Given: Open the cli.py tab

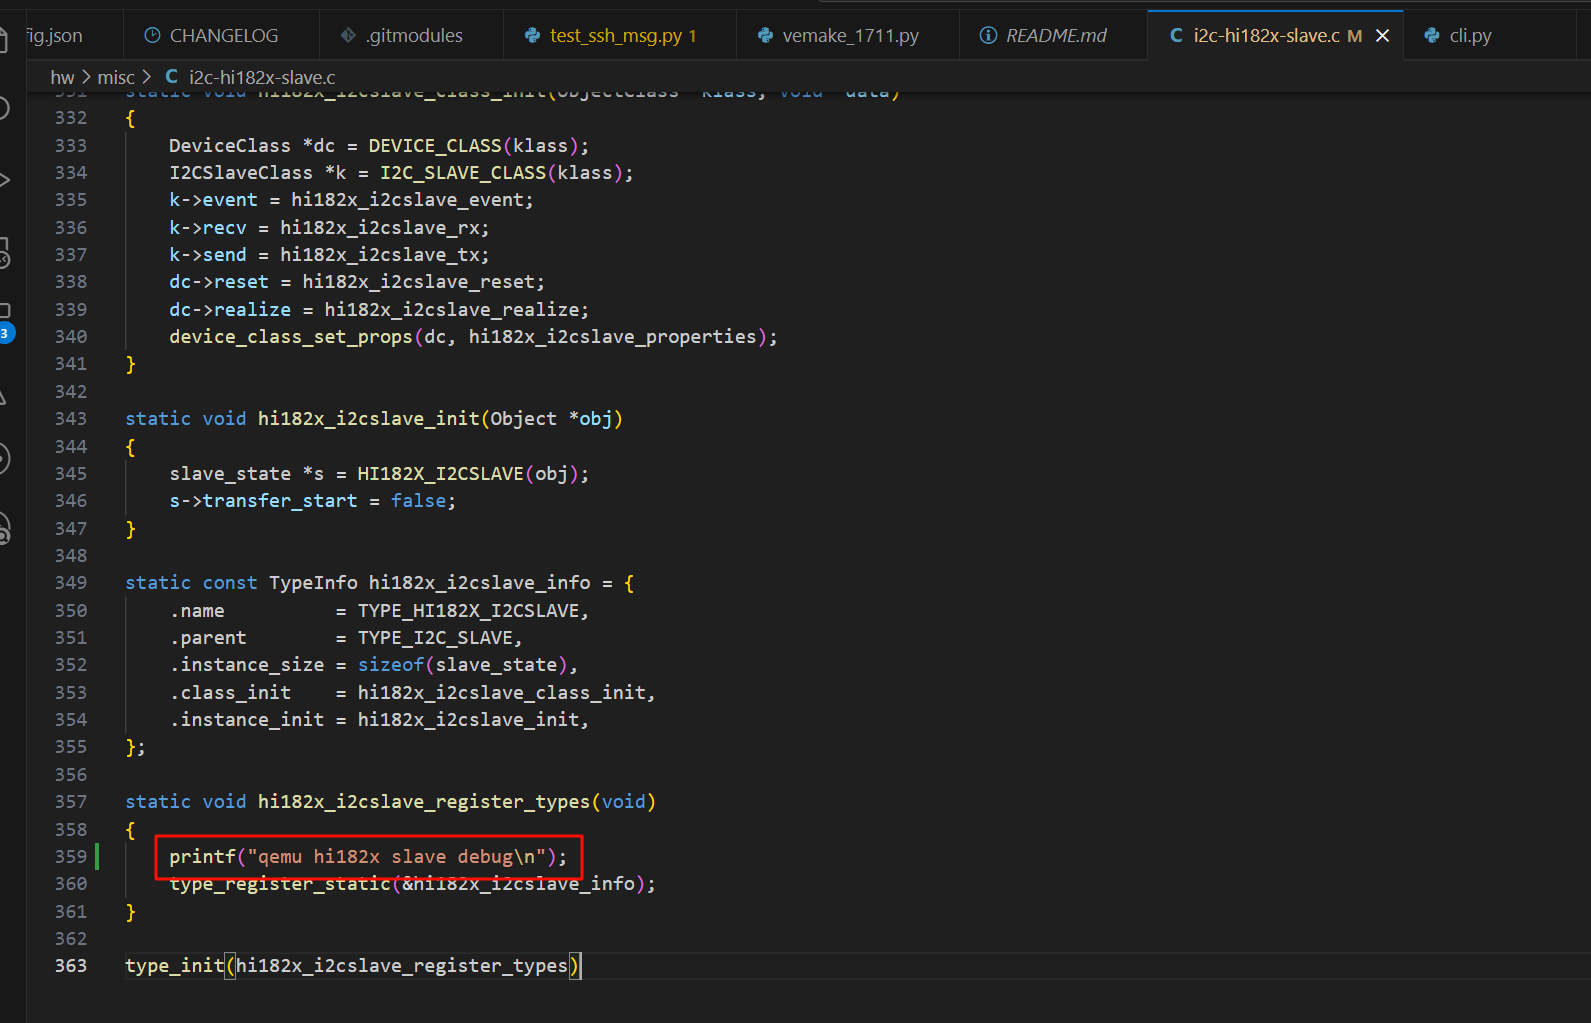Looking at the screenshot, I should pos(1470,36).
